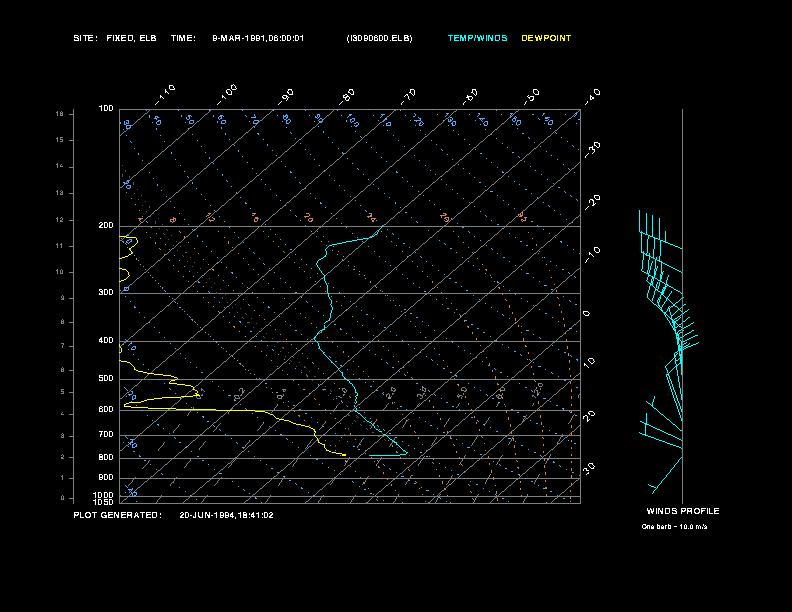
Task: Click the -10 temperature label on right edge
Action: pyautogui.click(x=592, y=254)
